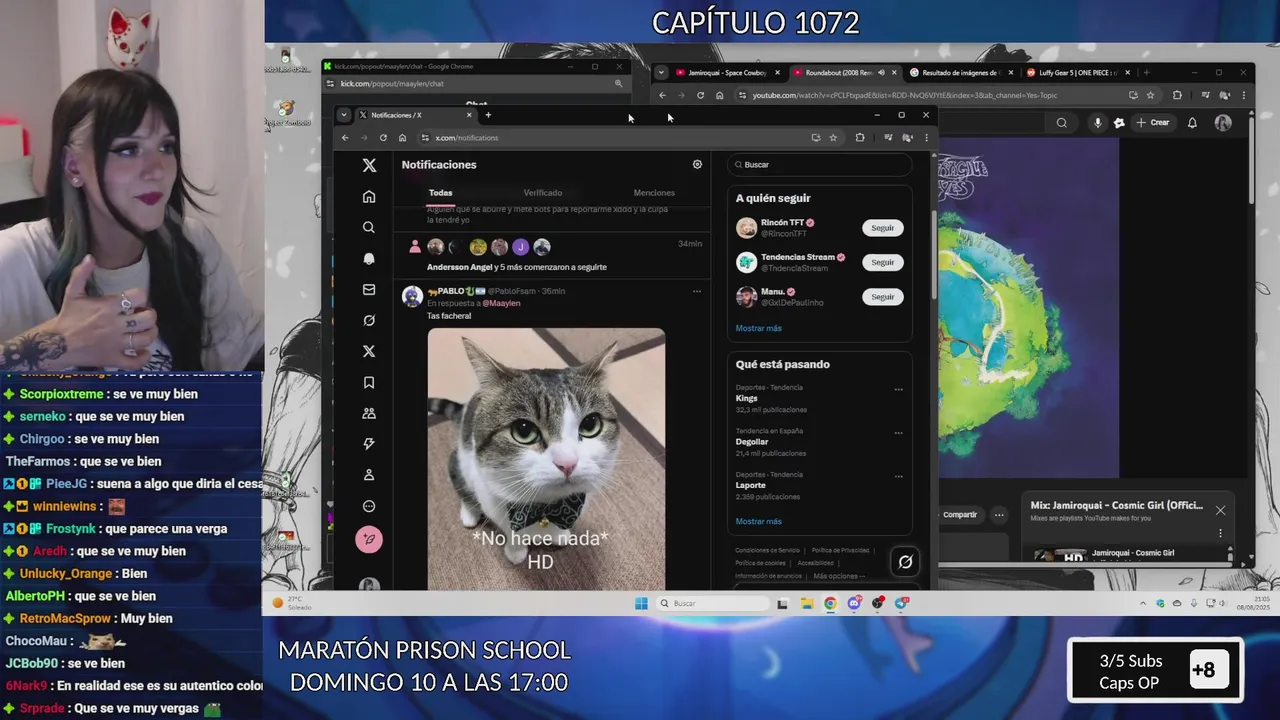Viewport: 1280px width, 720px height.
Task: Open File Explorer from taskbar
Action: coord(806,603)
